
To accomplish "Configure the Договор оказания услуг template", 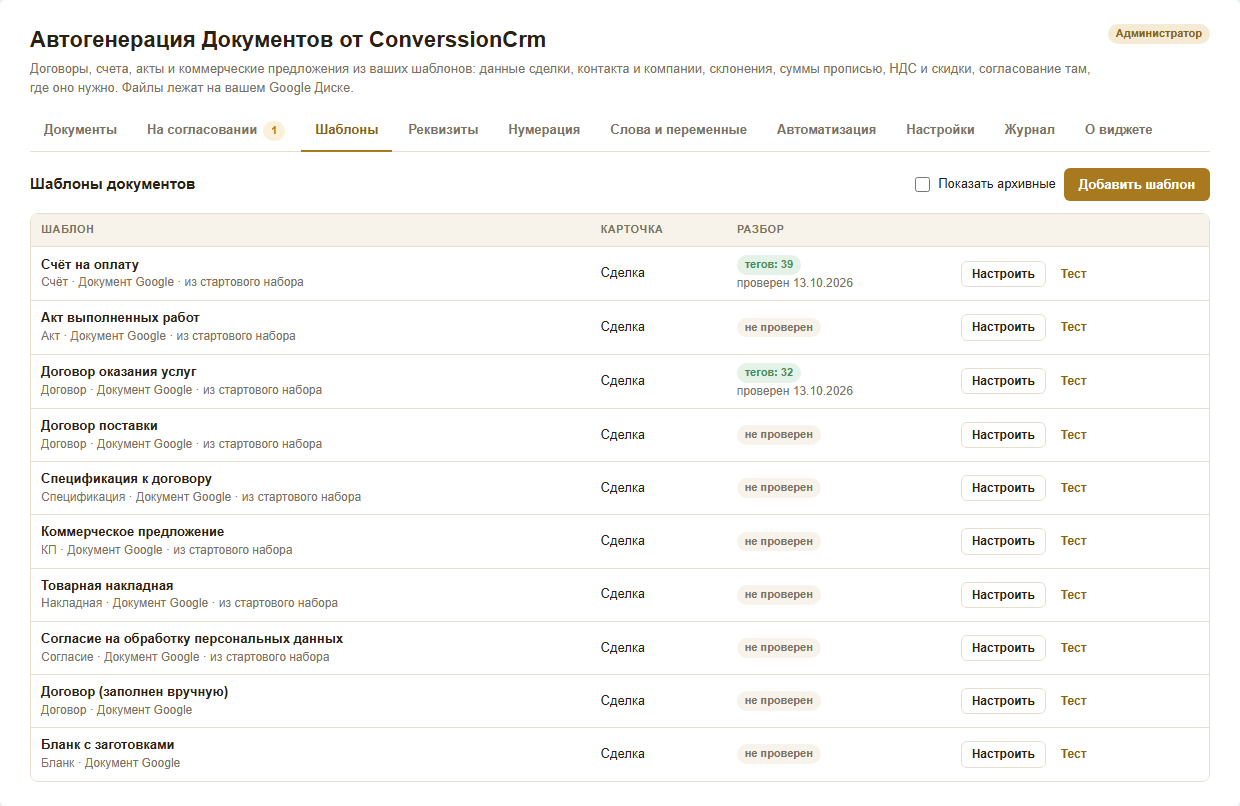I will (x=1003, y=381).
